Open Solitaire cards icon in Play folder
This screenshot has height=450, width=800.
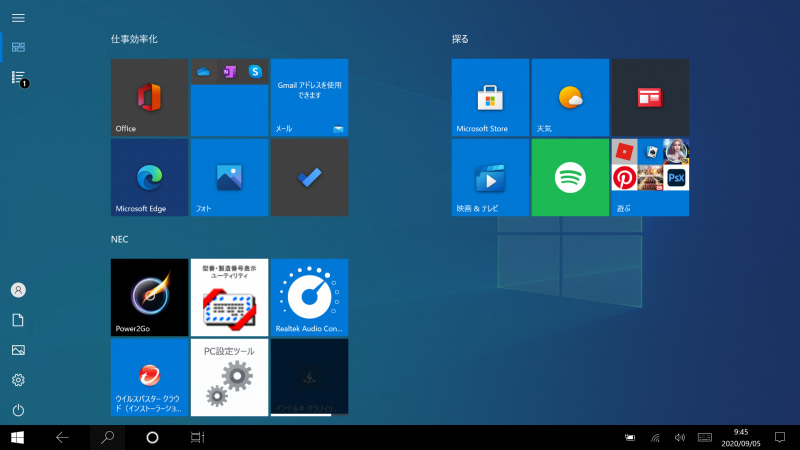(651, 152)
